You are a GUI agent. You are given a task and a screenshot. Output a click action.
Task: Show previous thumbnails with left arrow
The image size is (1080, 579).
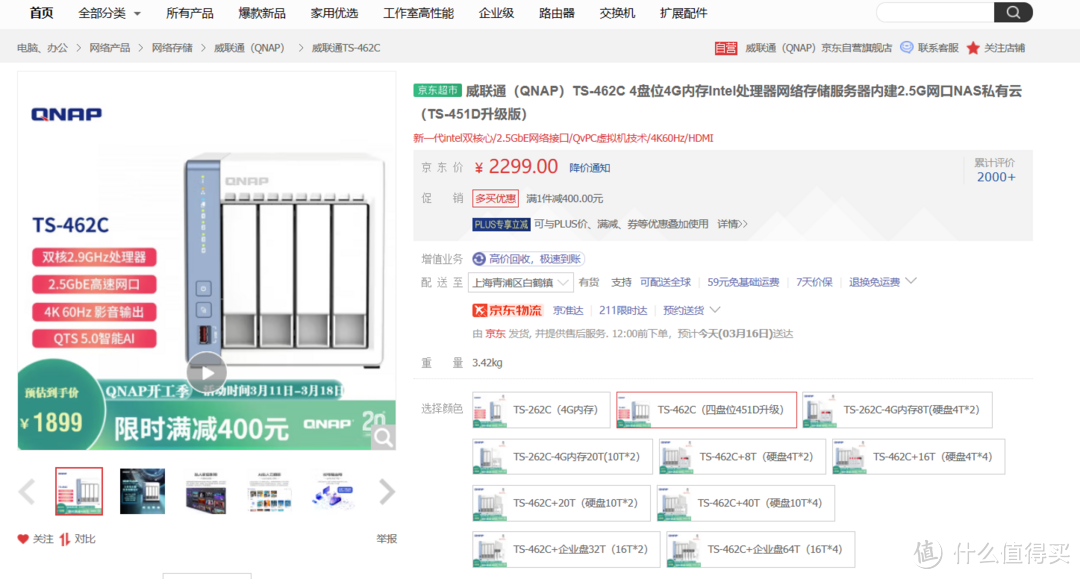[x=27, y=491]
